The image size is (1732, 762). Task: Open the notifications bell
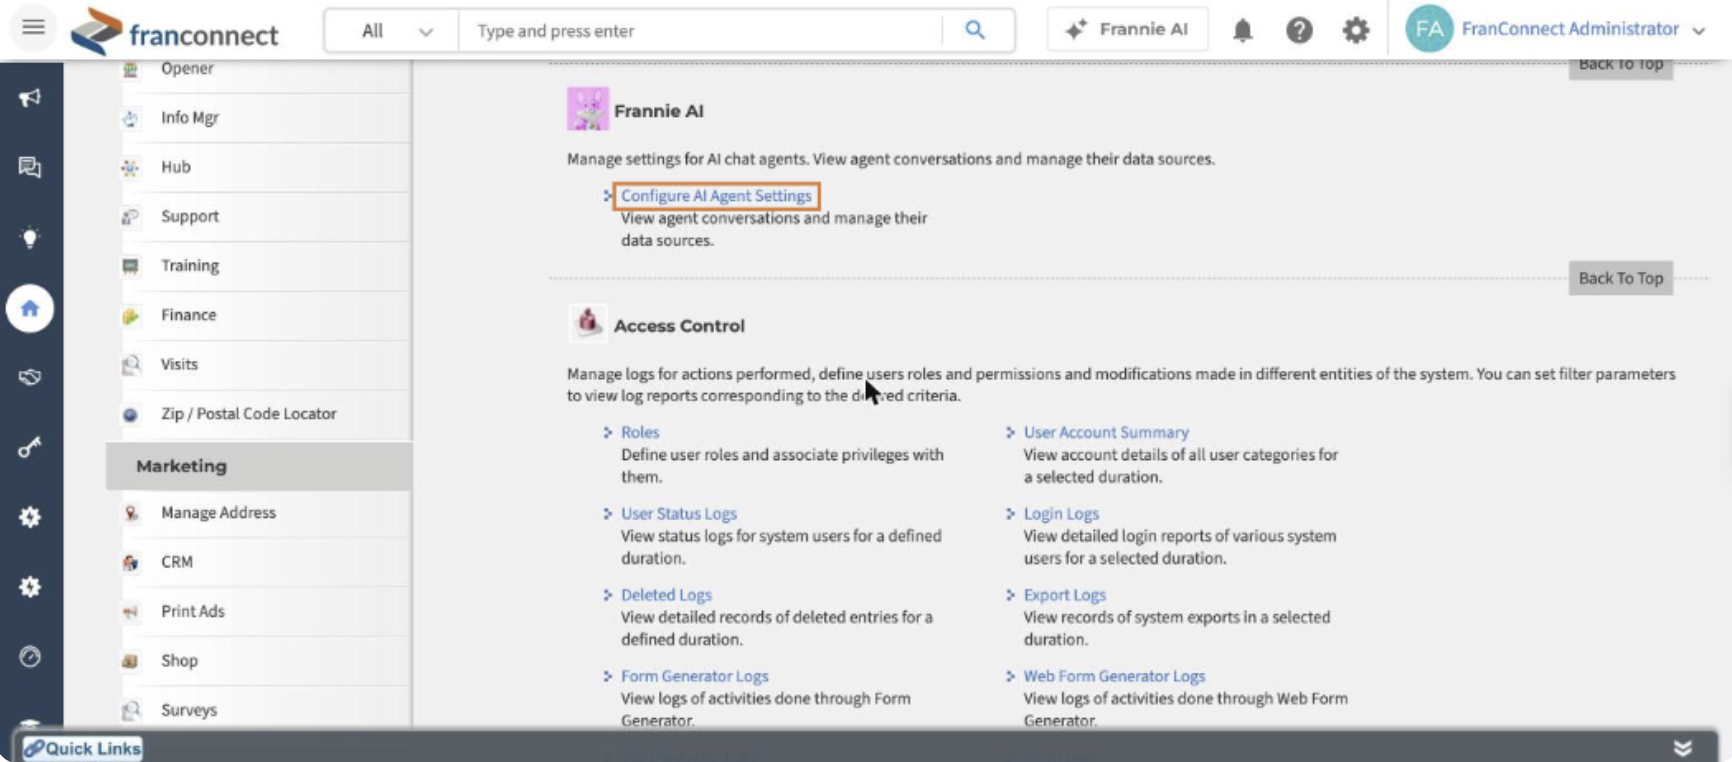point(1242,31)
